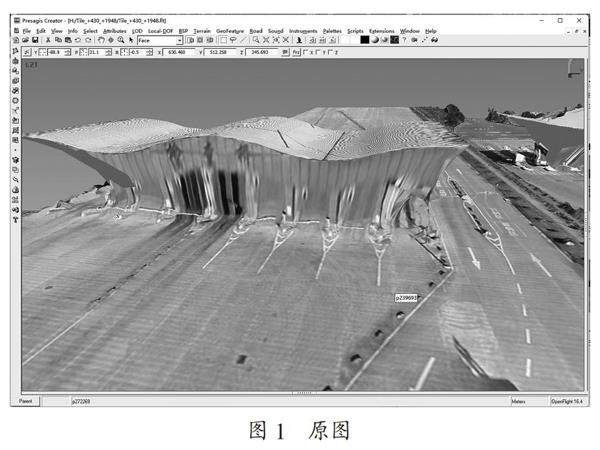
Task: Click the help question mark icon
Action: tap(405, 40)
